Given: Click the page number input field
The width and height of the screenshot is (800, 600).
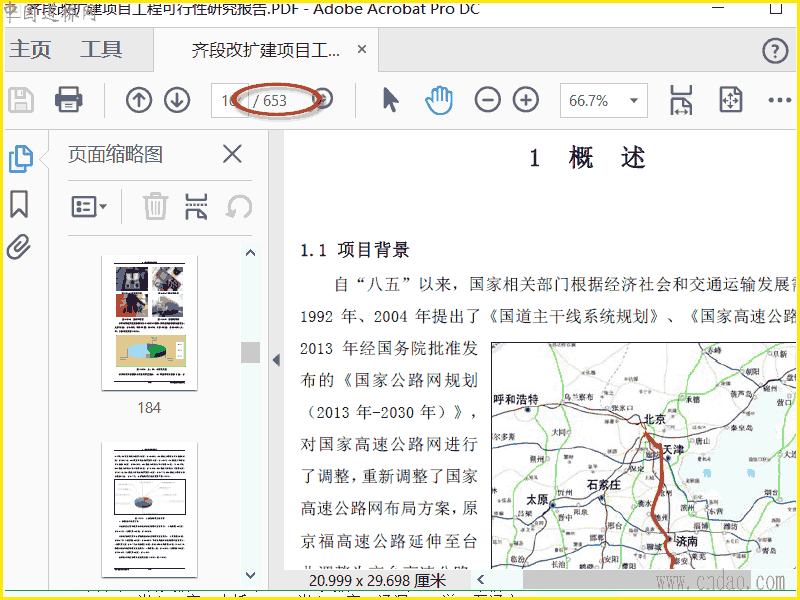Looking at the screenshot, I should (230, 101).
